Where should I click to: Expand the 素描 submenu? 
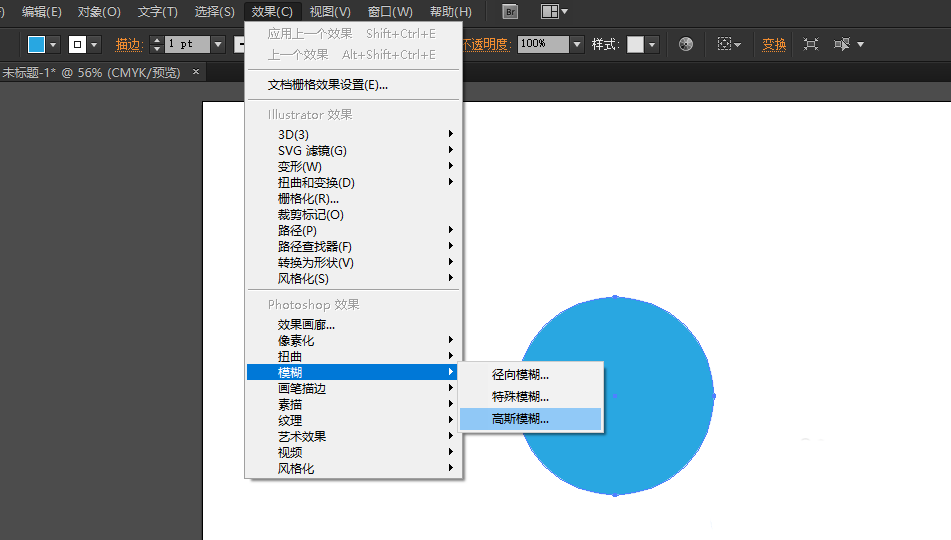click(x=353, y=404)
